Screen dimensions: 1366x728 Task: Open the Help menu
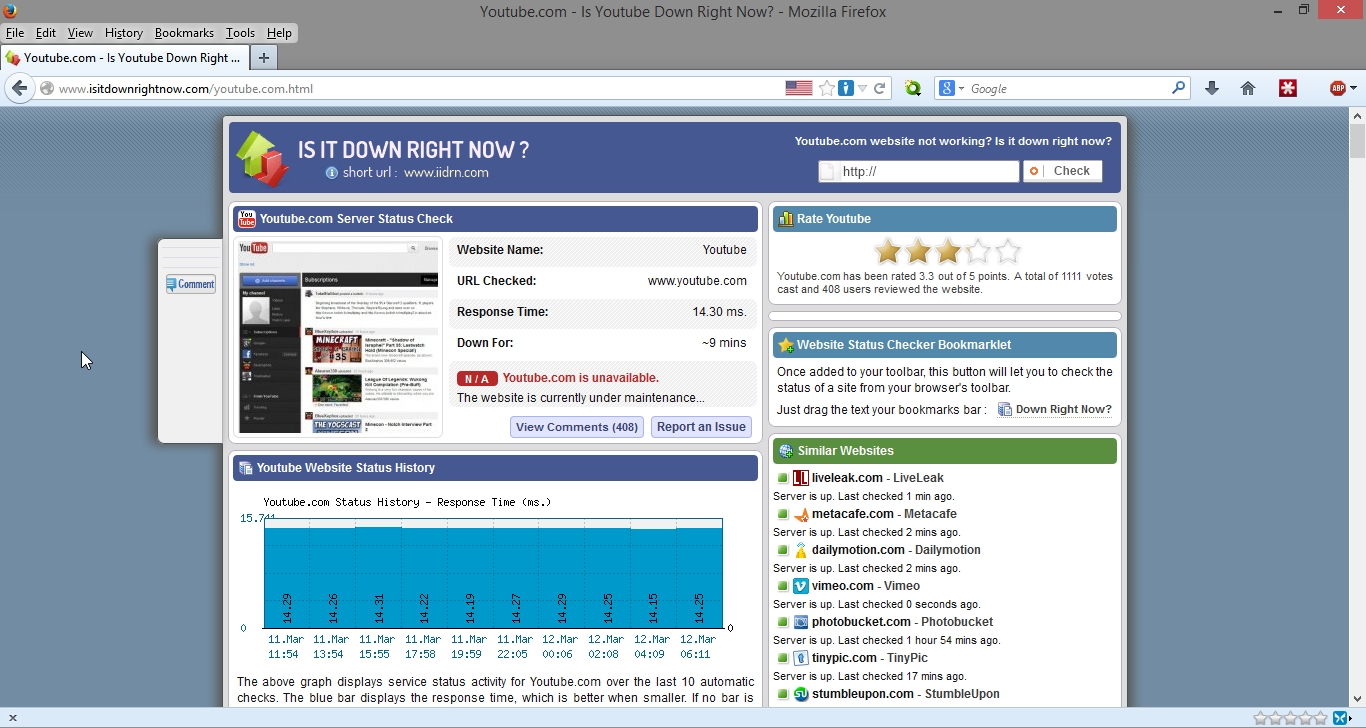click(x=279, y=33)
